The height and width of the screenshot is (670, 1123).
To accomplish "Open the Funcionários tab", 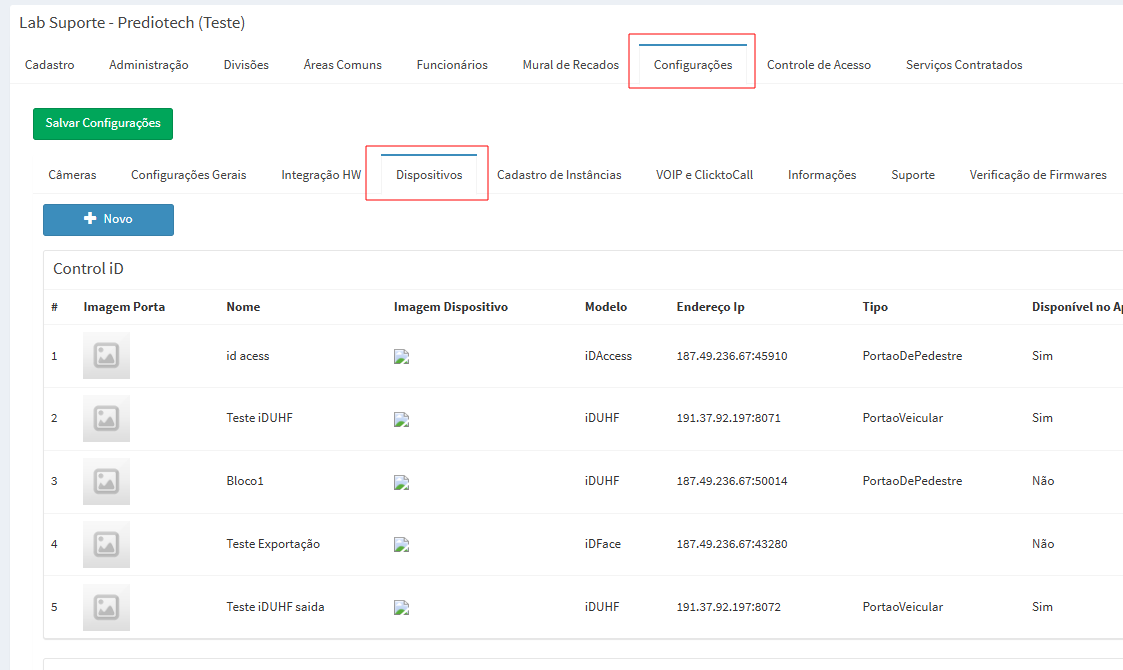I will coord(452,65).
